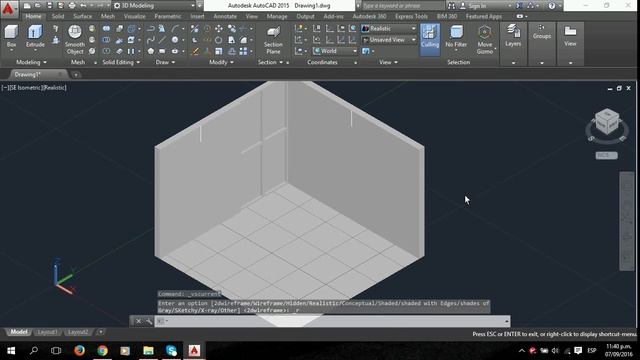Image resolution: width=640 pixels, height=360 pixels.
Task: Open Skype from the taskbar
Action: (171, 351)
